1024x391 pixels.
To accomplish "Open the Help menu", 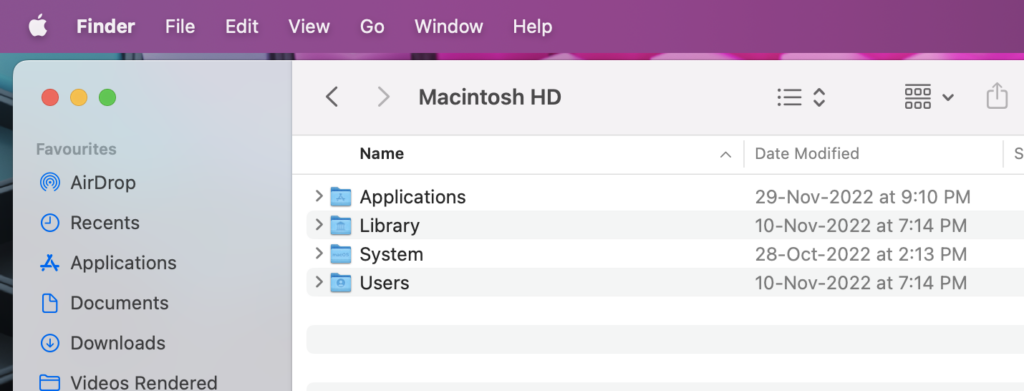I will pos(532,27).
